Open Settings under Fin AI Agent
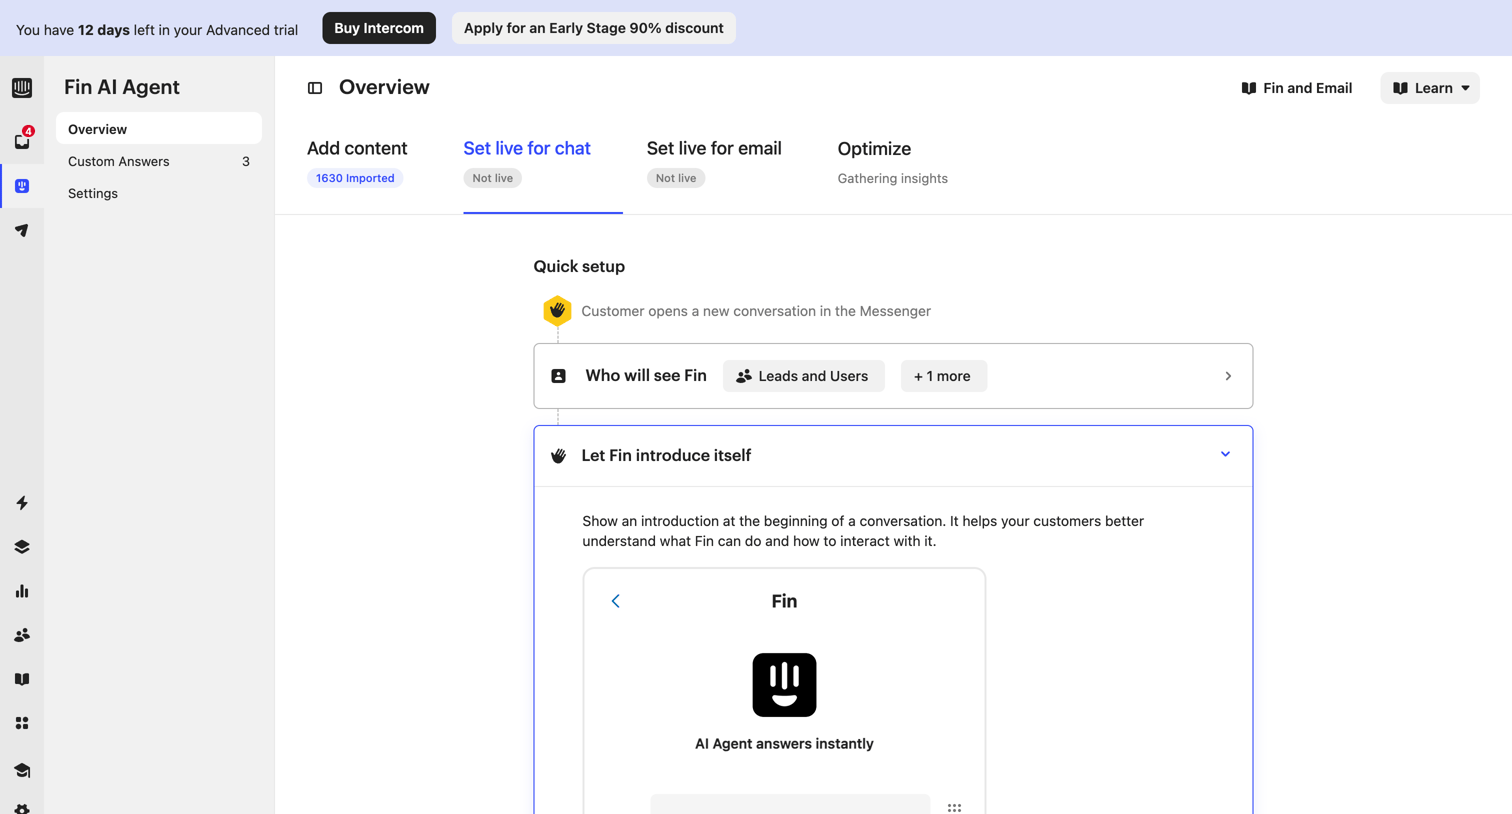Screen dimensions: 1512x814 click(x=159, y=193)
